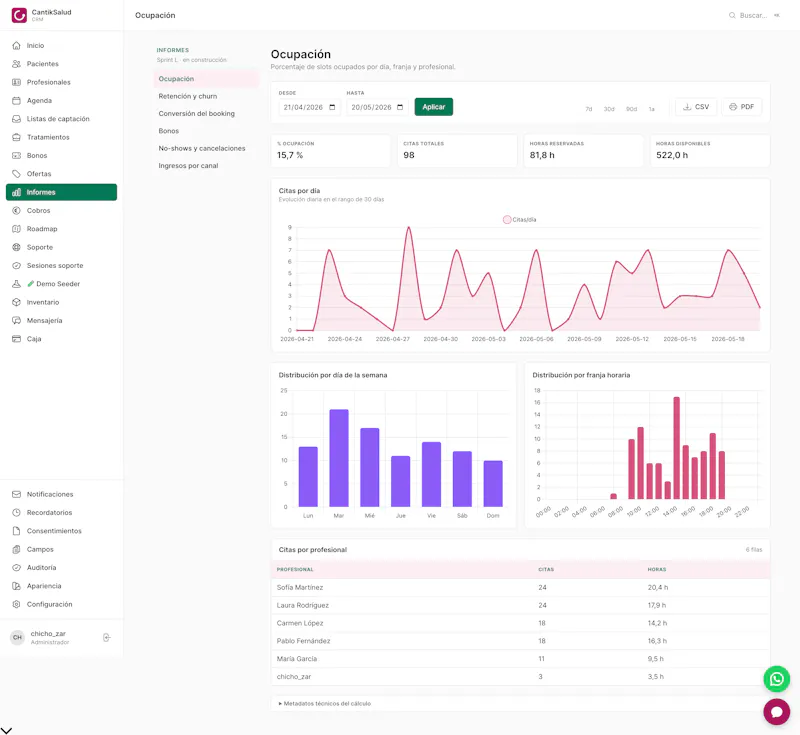Viewport: 800px width, 735px height.
Task: Click the CantikSalud logo icon
Action: point(19,15)
